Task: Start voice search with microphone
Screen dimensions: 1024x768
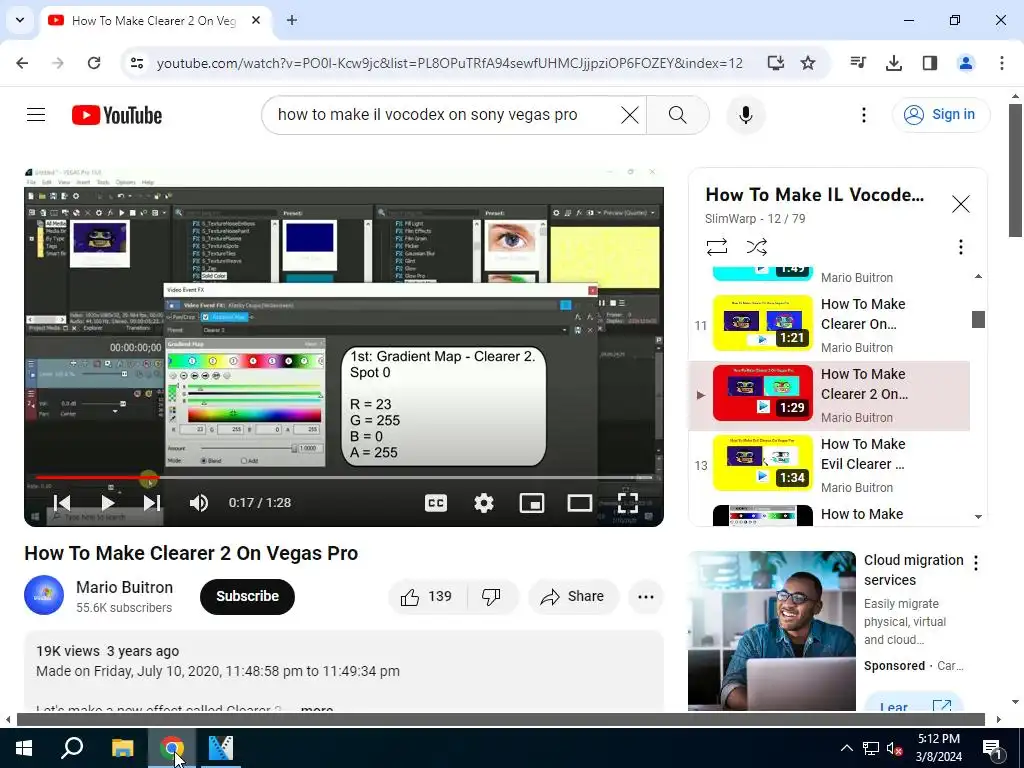Action: (745, 115)
